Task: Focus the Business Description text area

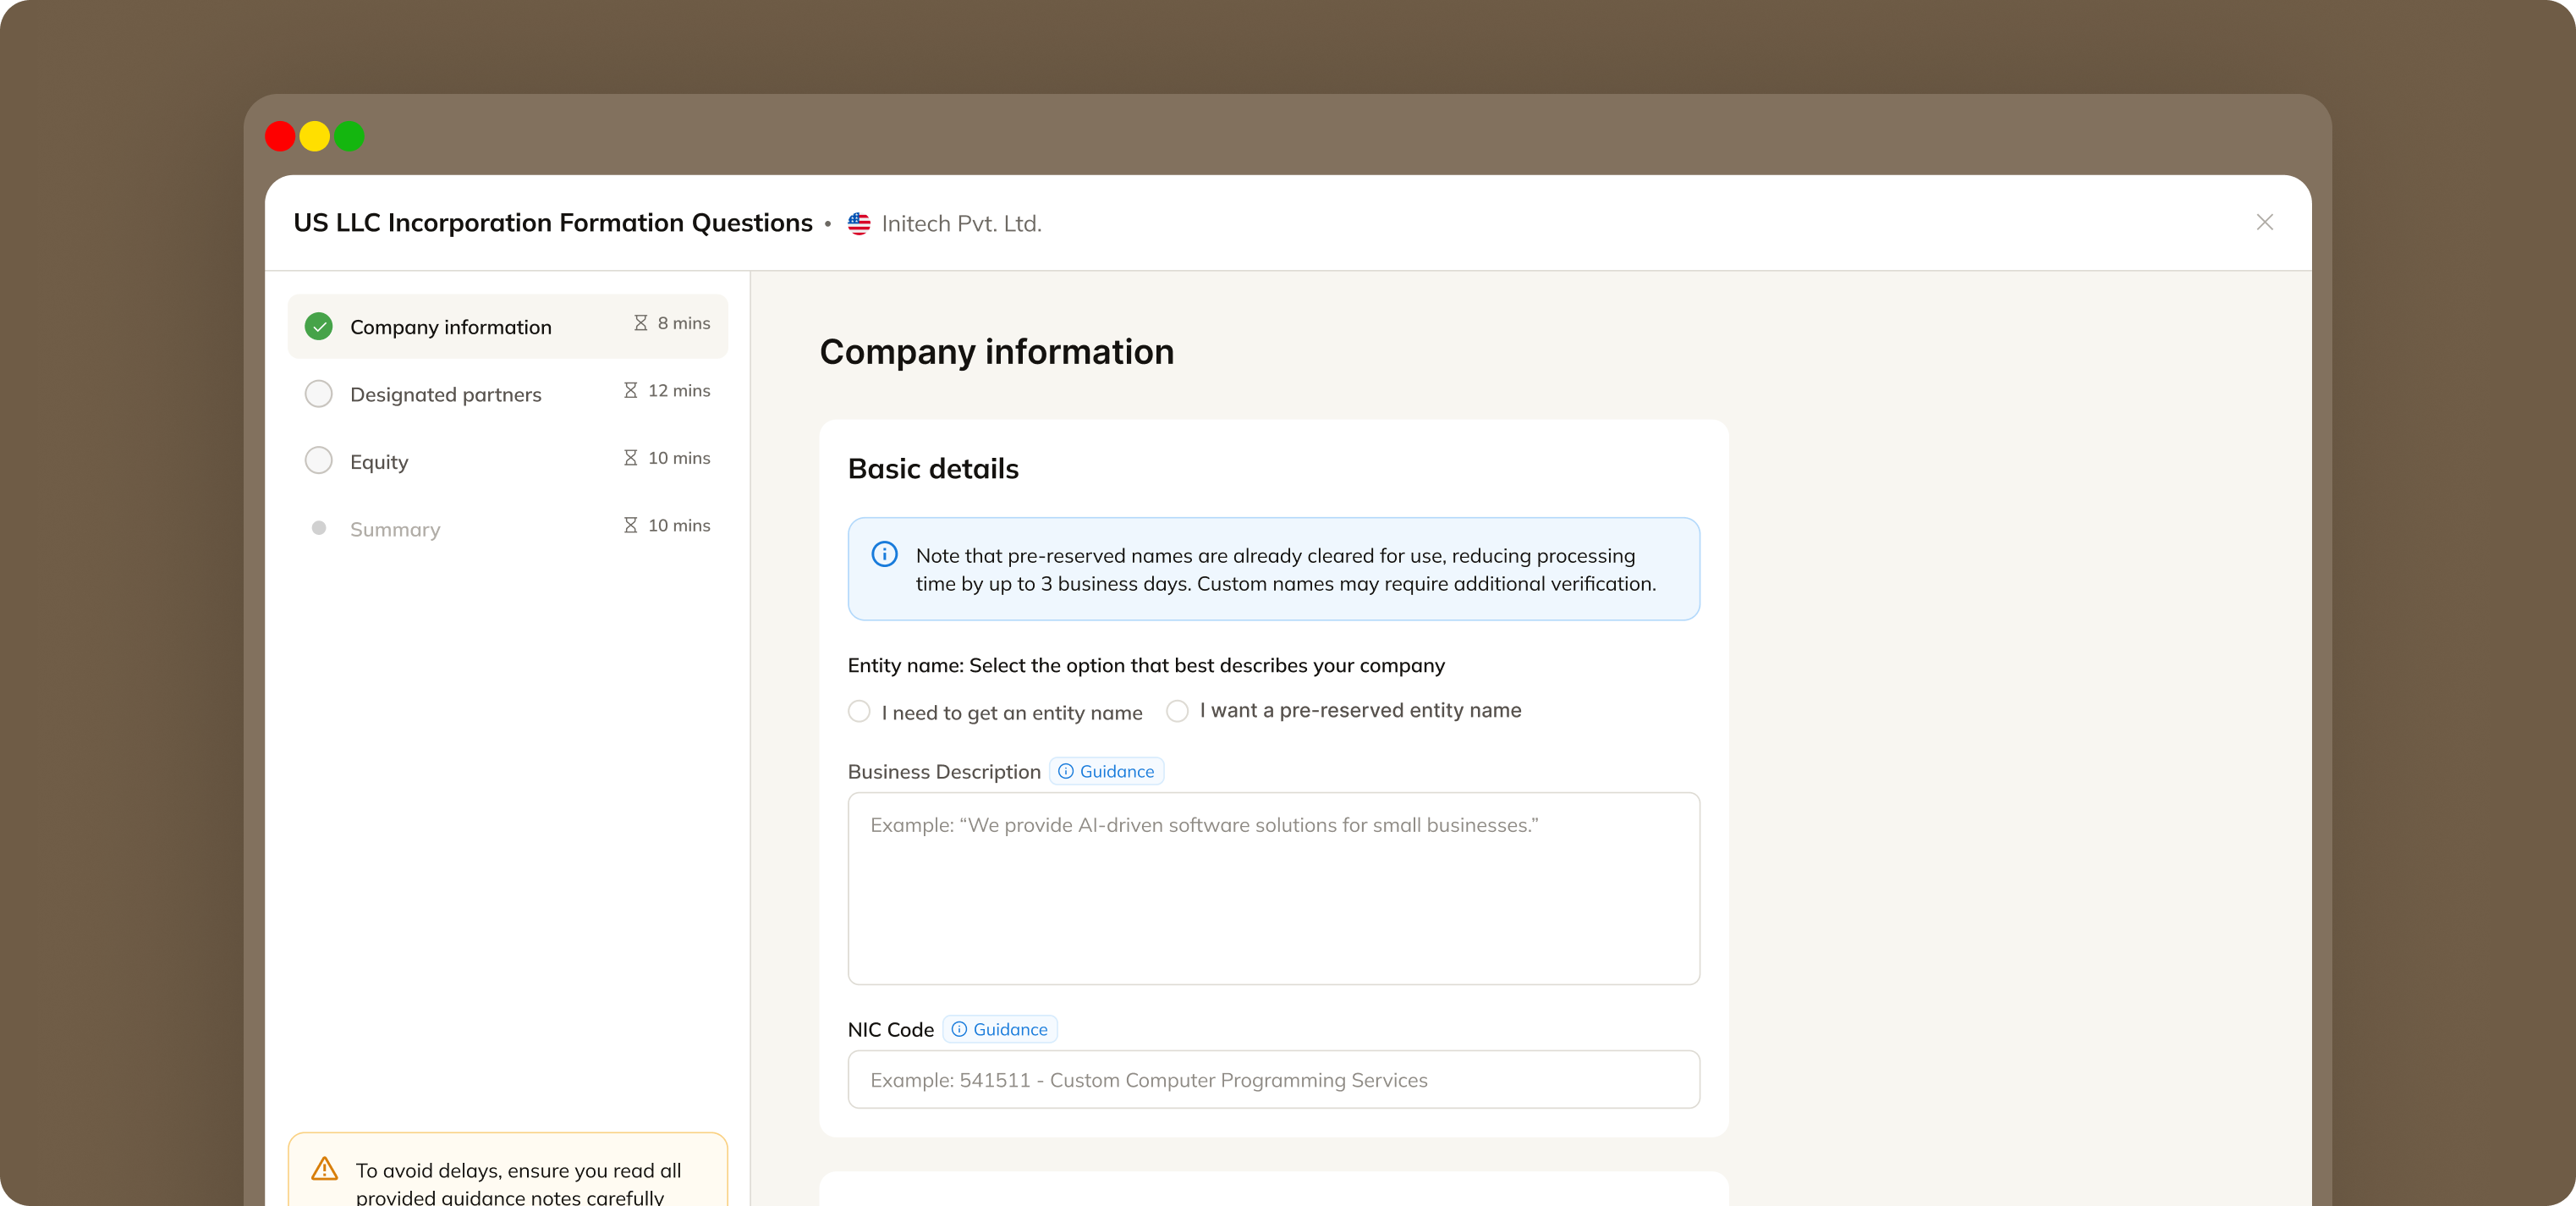Action: [1273, 888]
